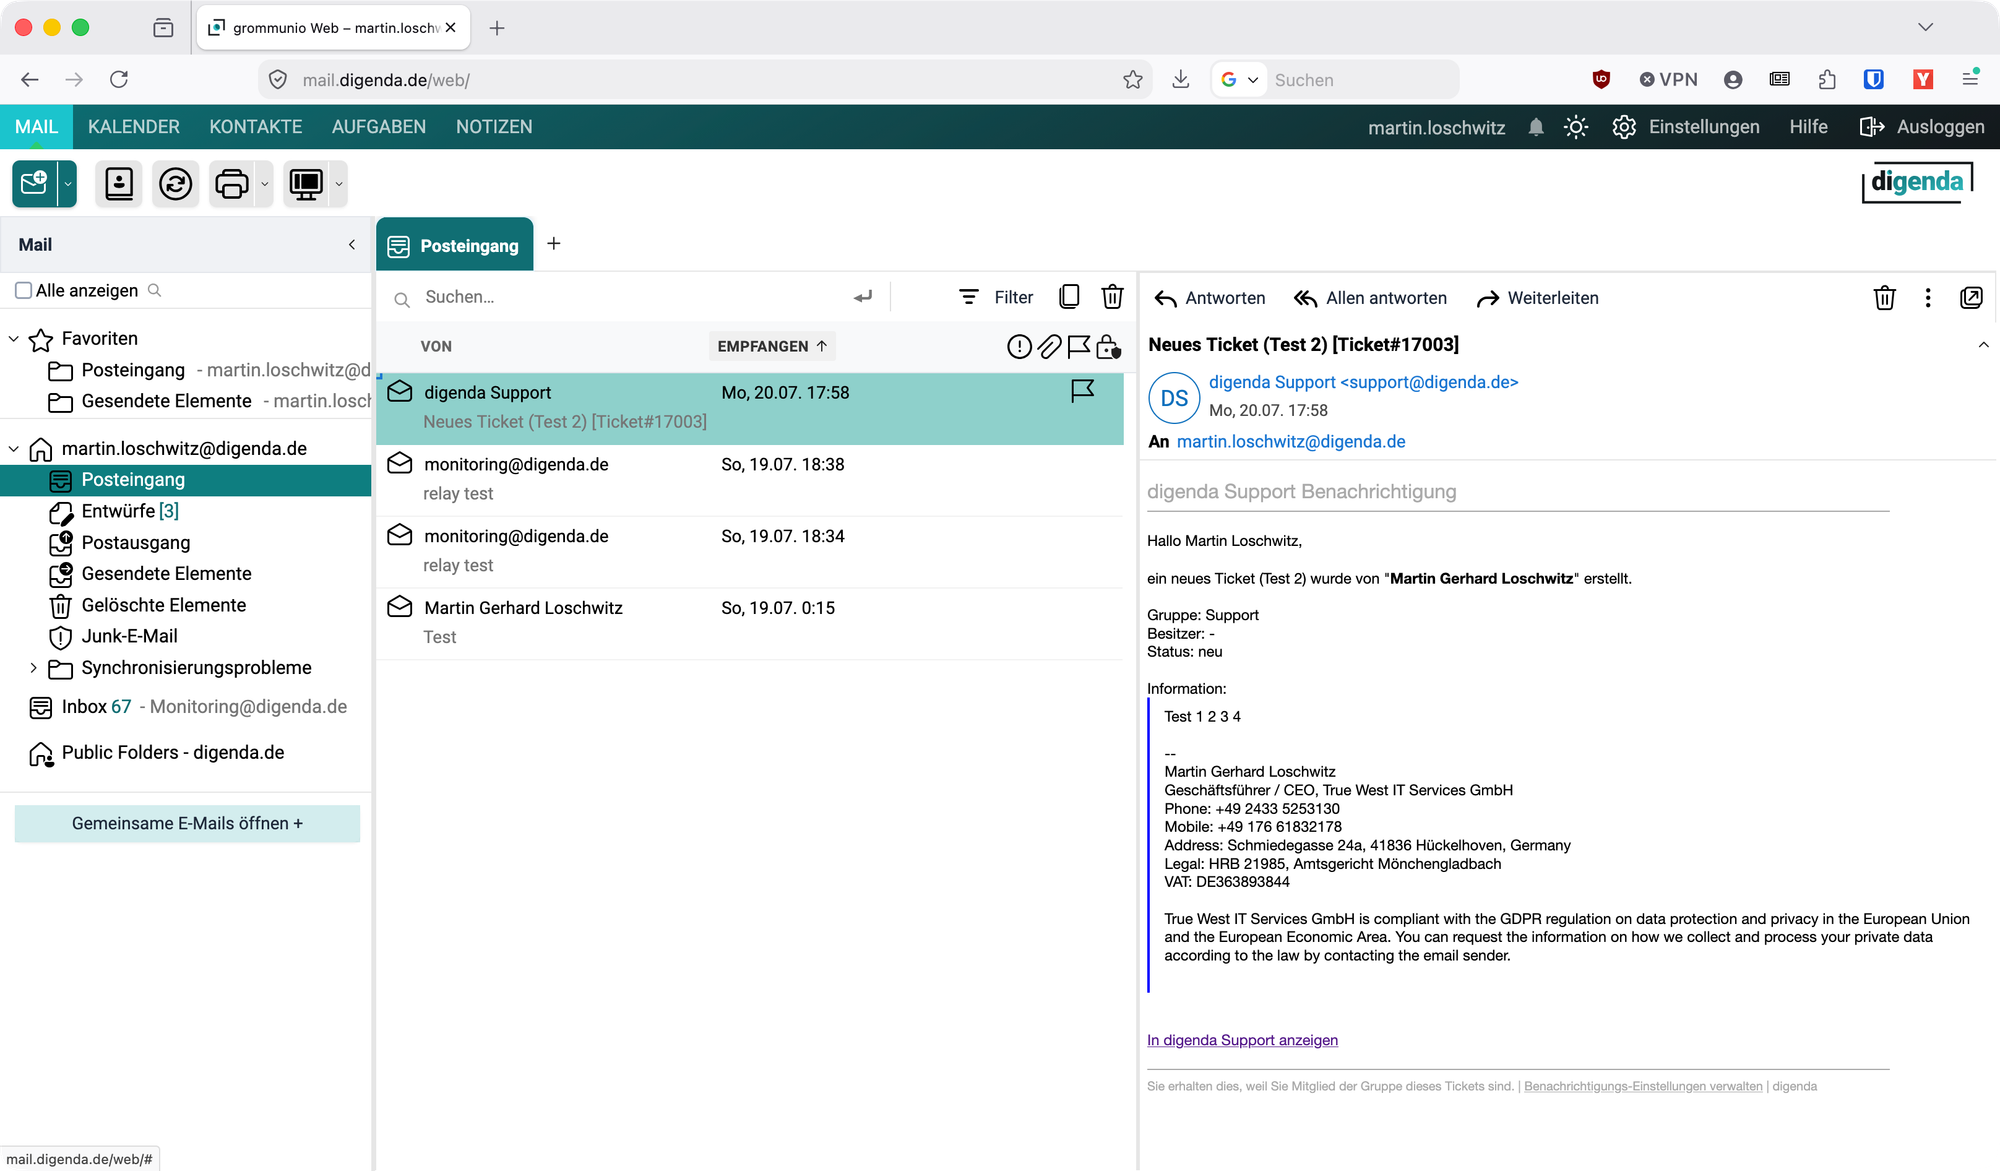Viewport: 2000px width, 1171px height.
Task: Open the Filter options for the mail list
Action: click(x=996, y=297)
